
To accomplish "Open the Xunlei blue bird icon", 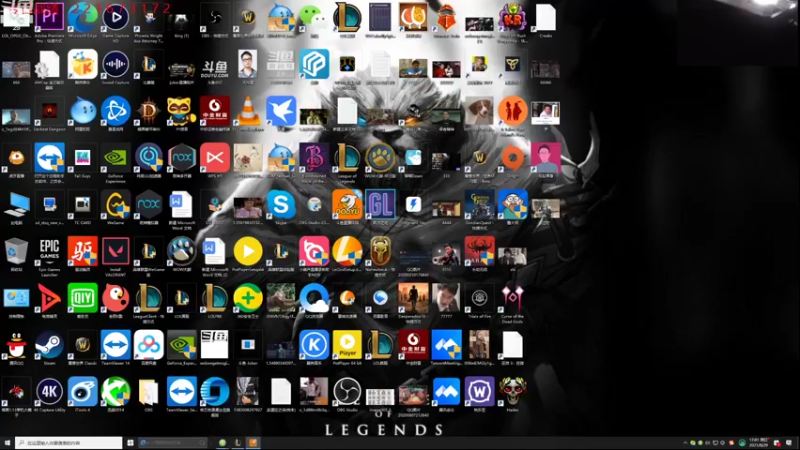I will click(x=281, y=111).
